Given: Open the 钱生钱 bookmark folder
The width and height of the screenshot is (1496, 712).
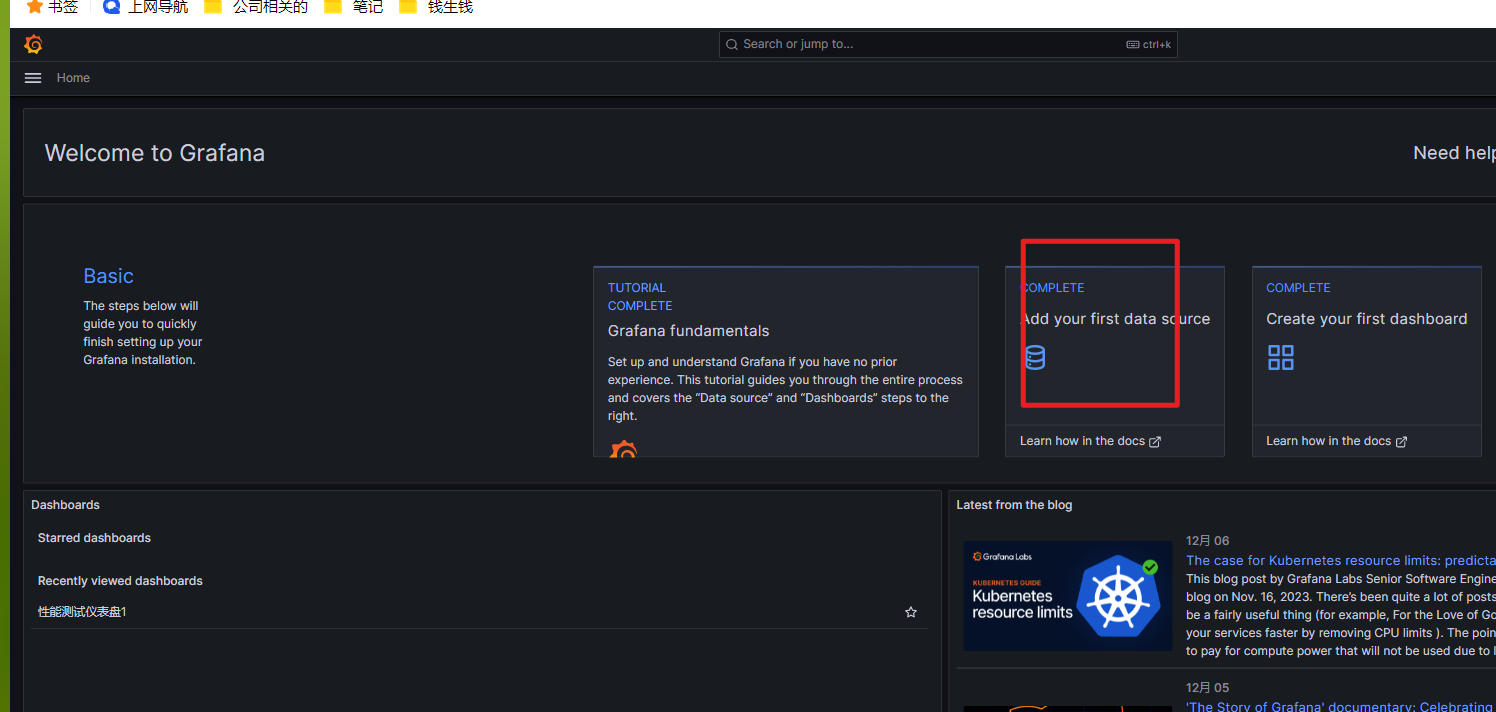Looking at the screenshot, I should point(436,7).
